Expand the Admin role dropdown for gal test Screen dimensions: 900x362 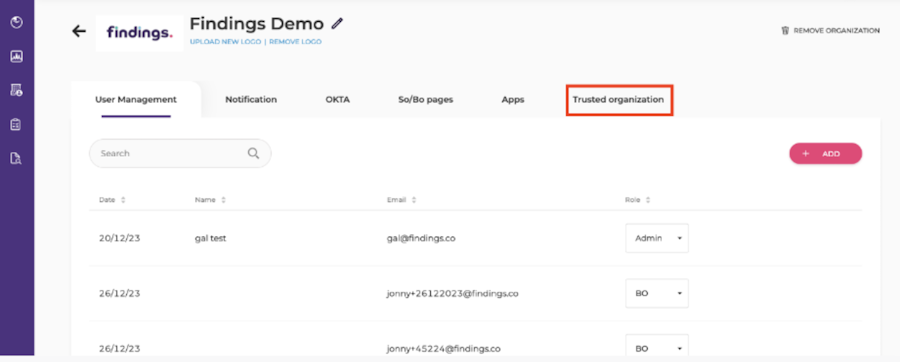point(657,238)
